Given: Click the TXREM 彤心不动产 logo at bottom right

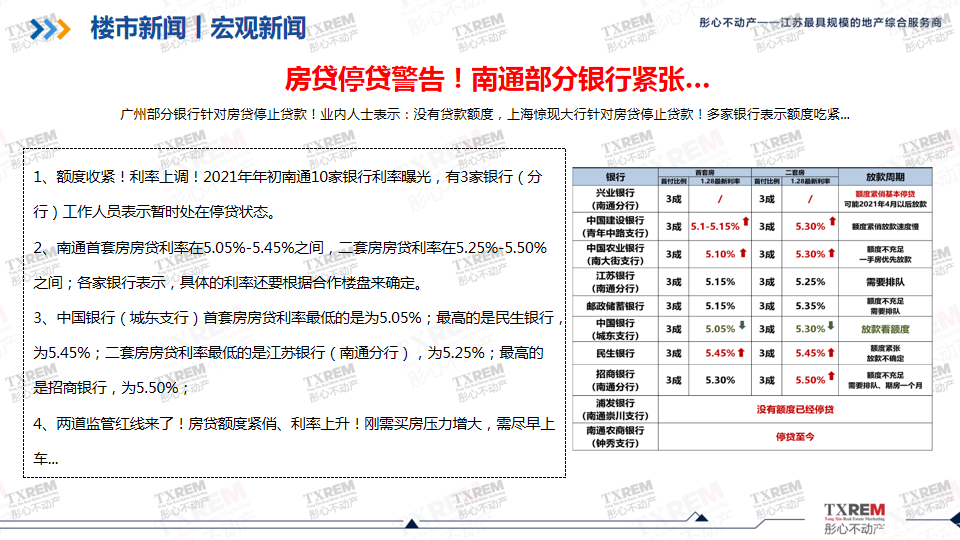Looking at the screenshot, I should pos(854,518).
